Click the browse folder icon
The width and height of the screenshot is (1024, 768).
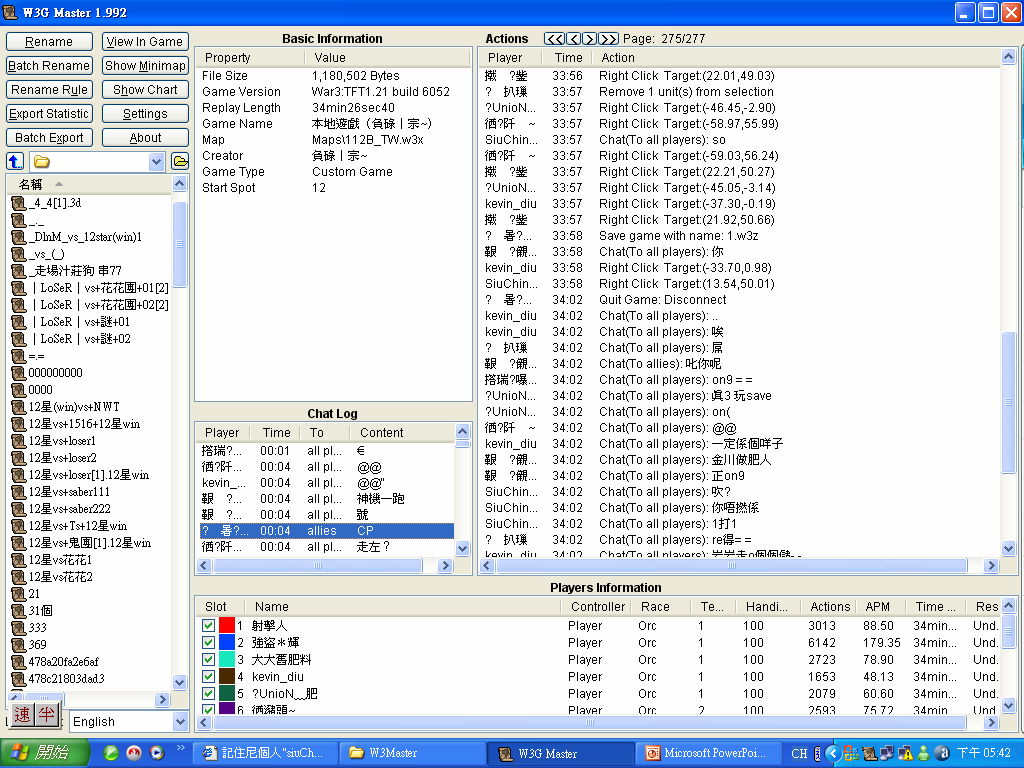coord(180,161)
